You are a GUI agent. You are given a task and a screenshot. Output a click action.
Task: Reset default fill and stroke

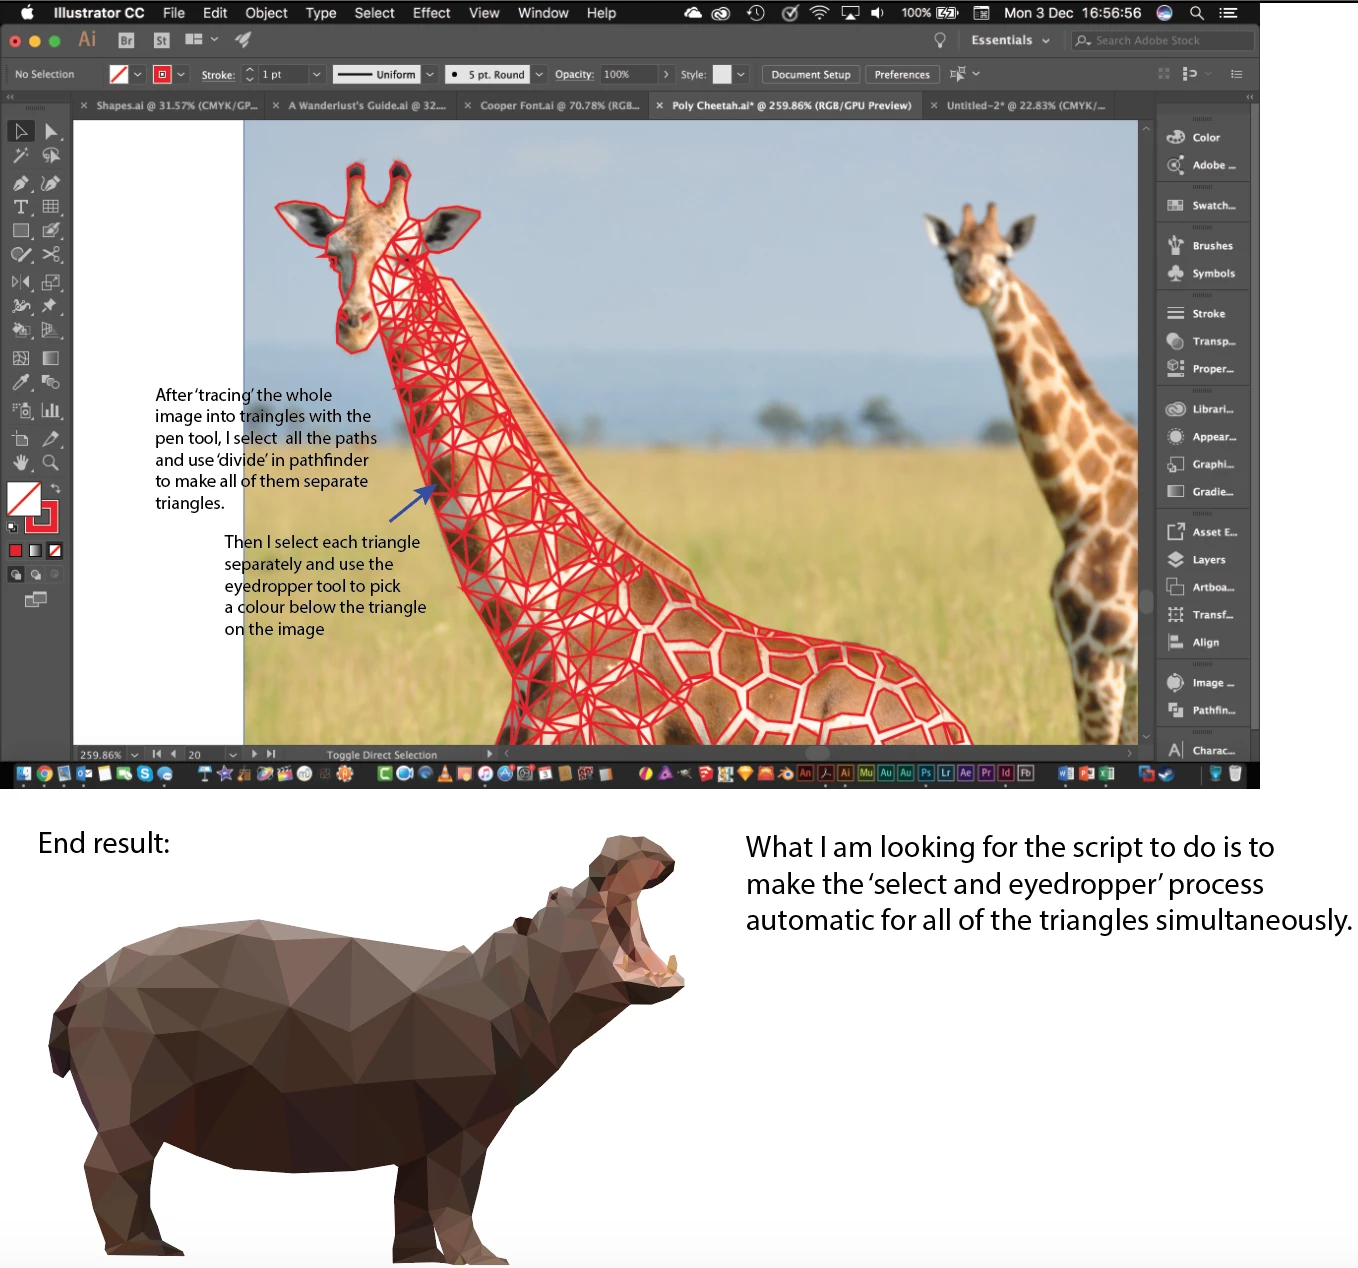pyautogui.click(x=12, y=527)
